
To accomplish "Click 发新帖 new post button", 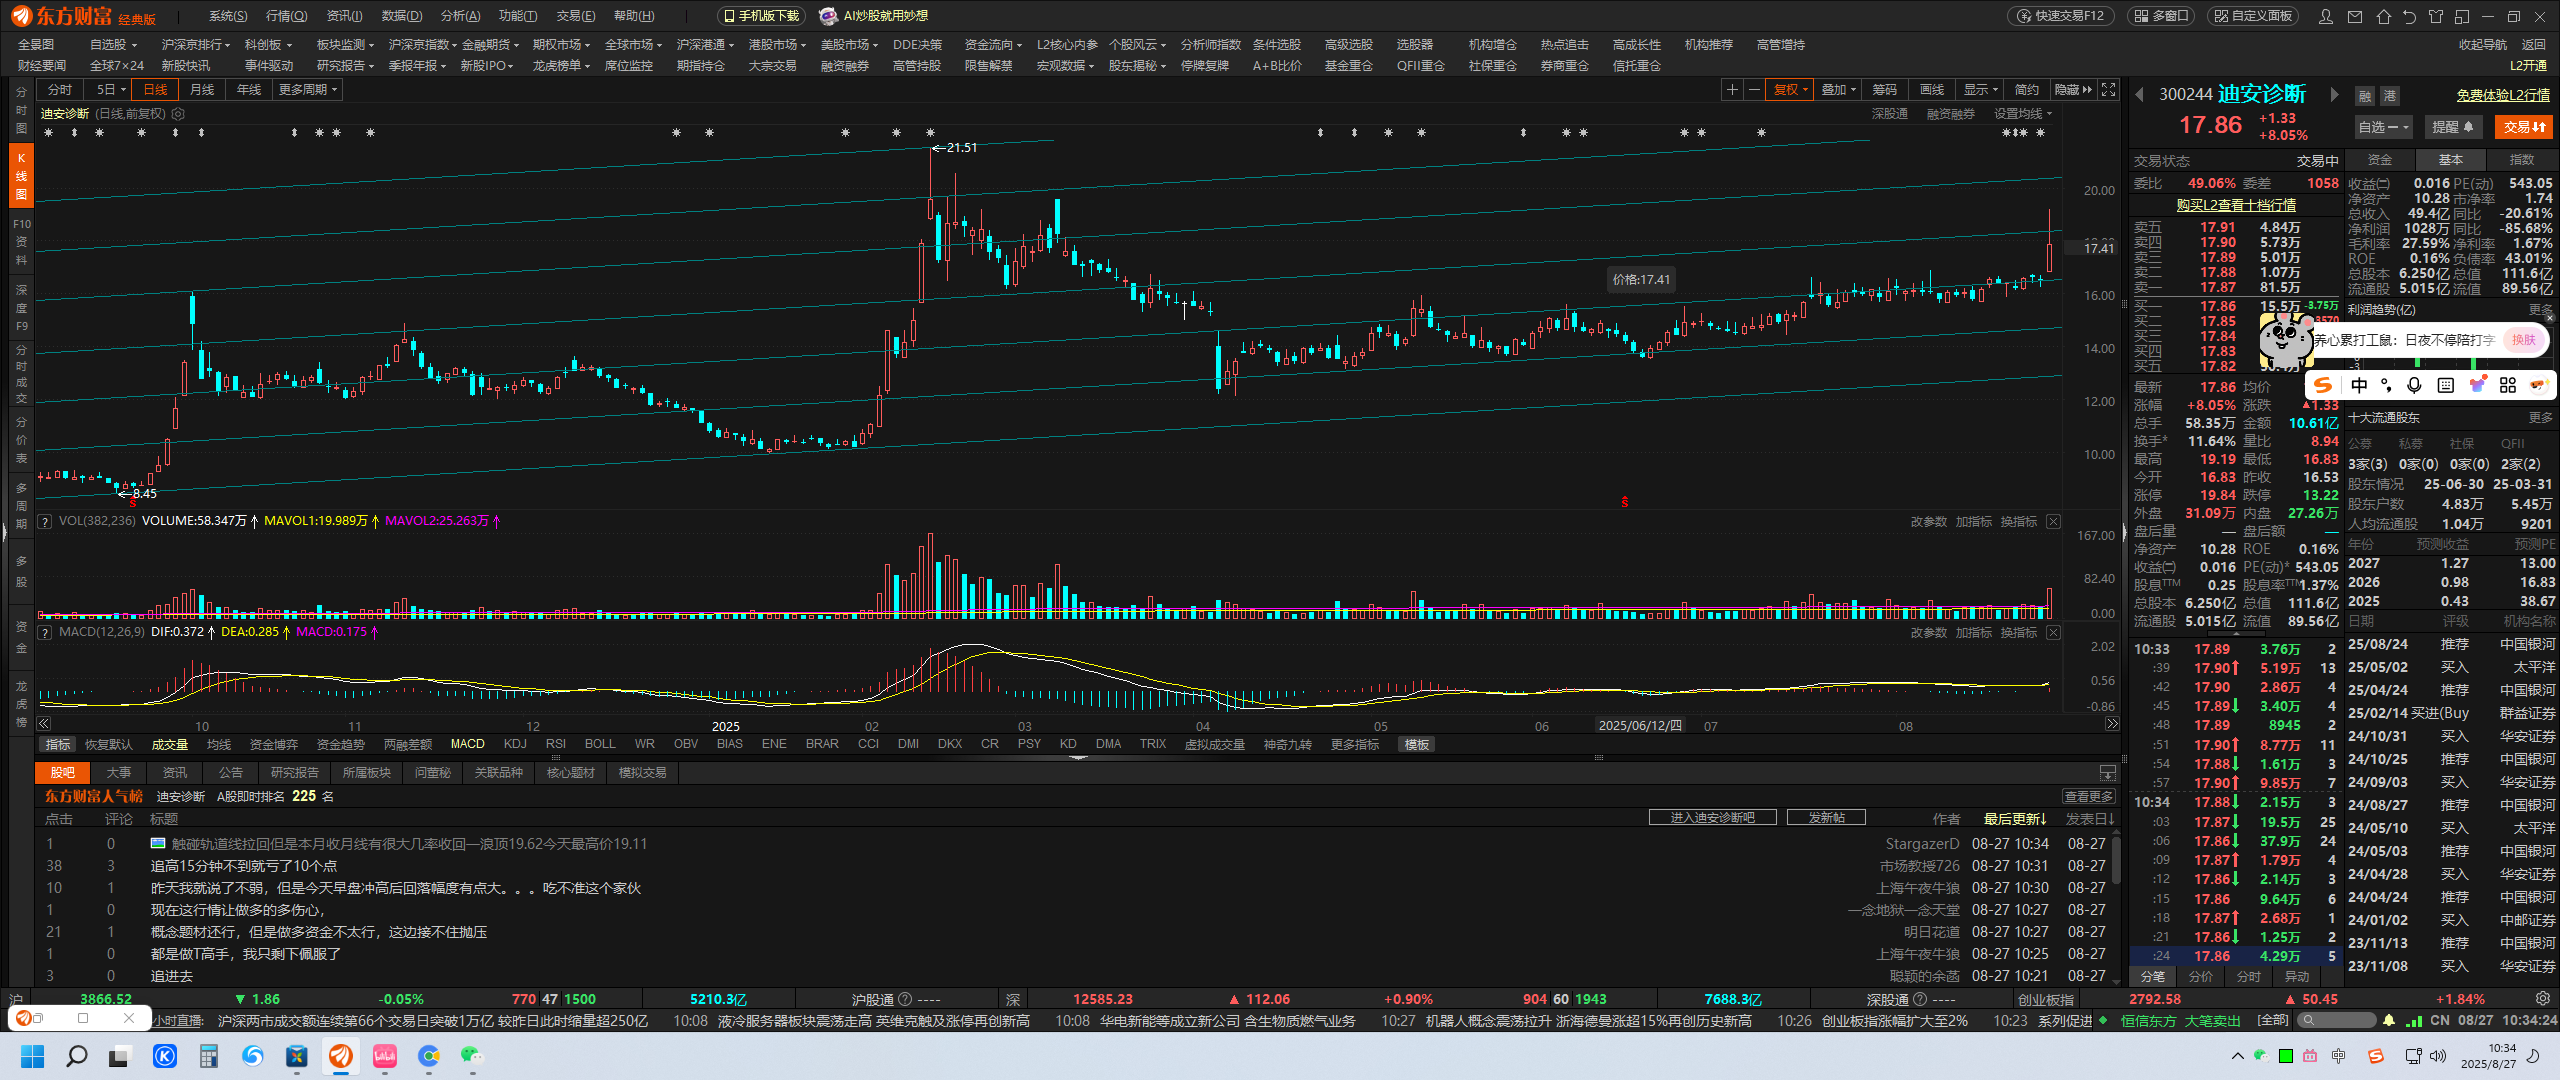I will pyautogui.click(x=1826, y=818).
